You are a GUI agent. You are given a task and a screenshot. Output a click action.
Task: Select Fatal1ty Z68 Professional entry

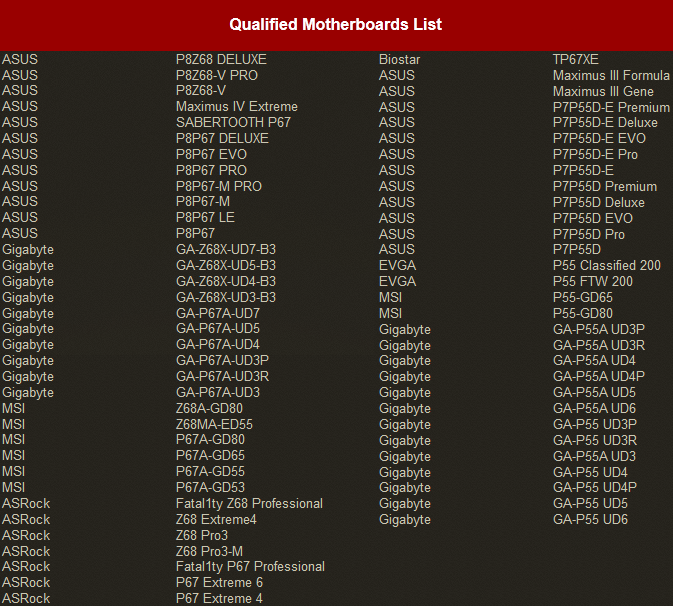coord(249,503)
